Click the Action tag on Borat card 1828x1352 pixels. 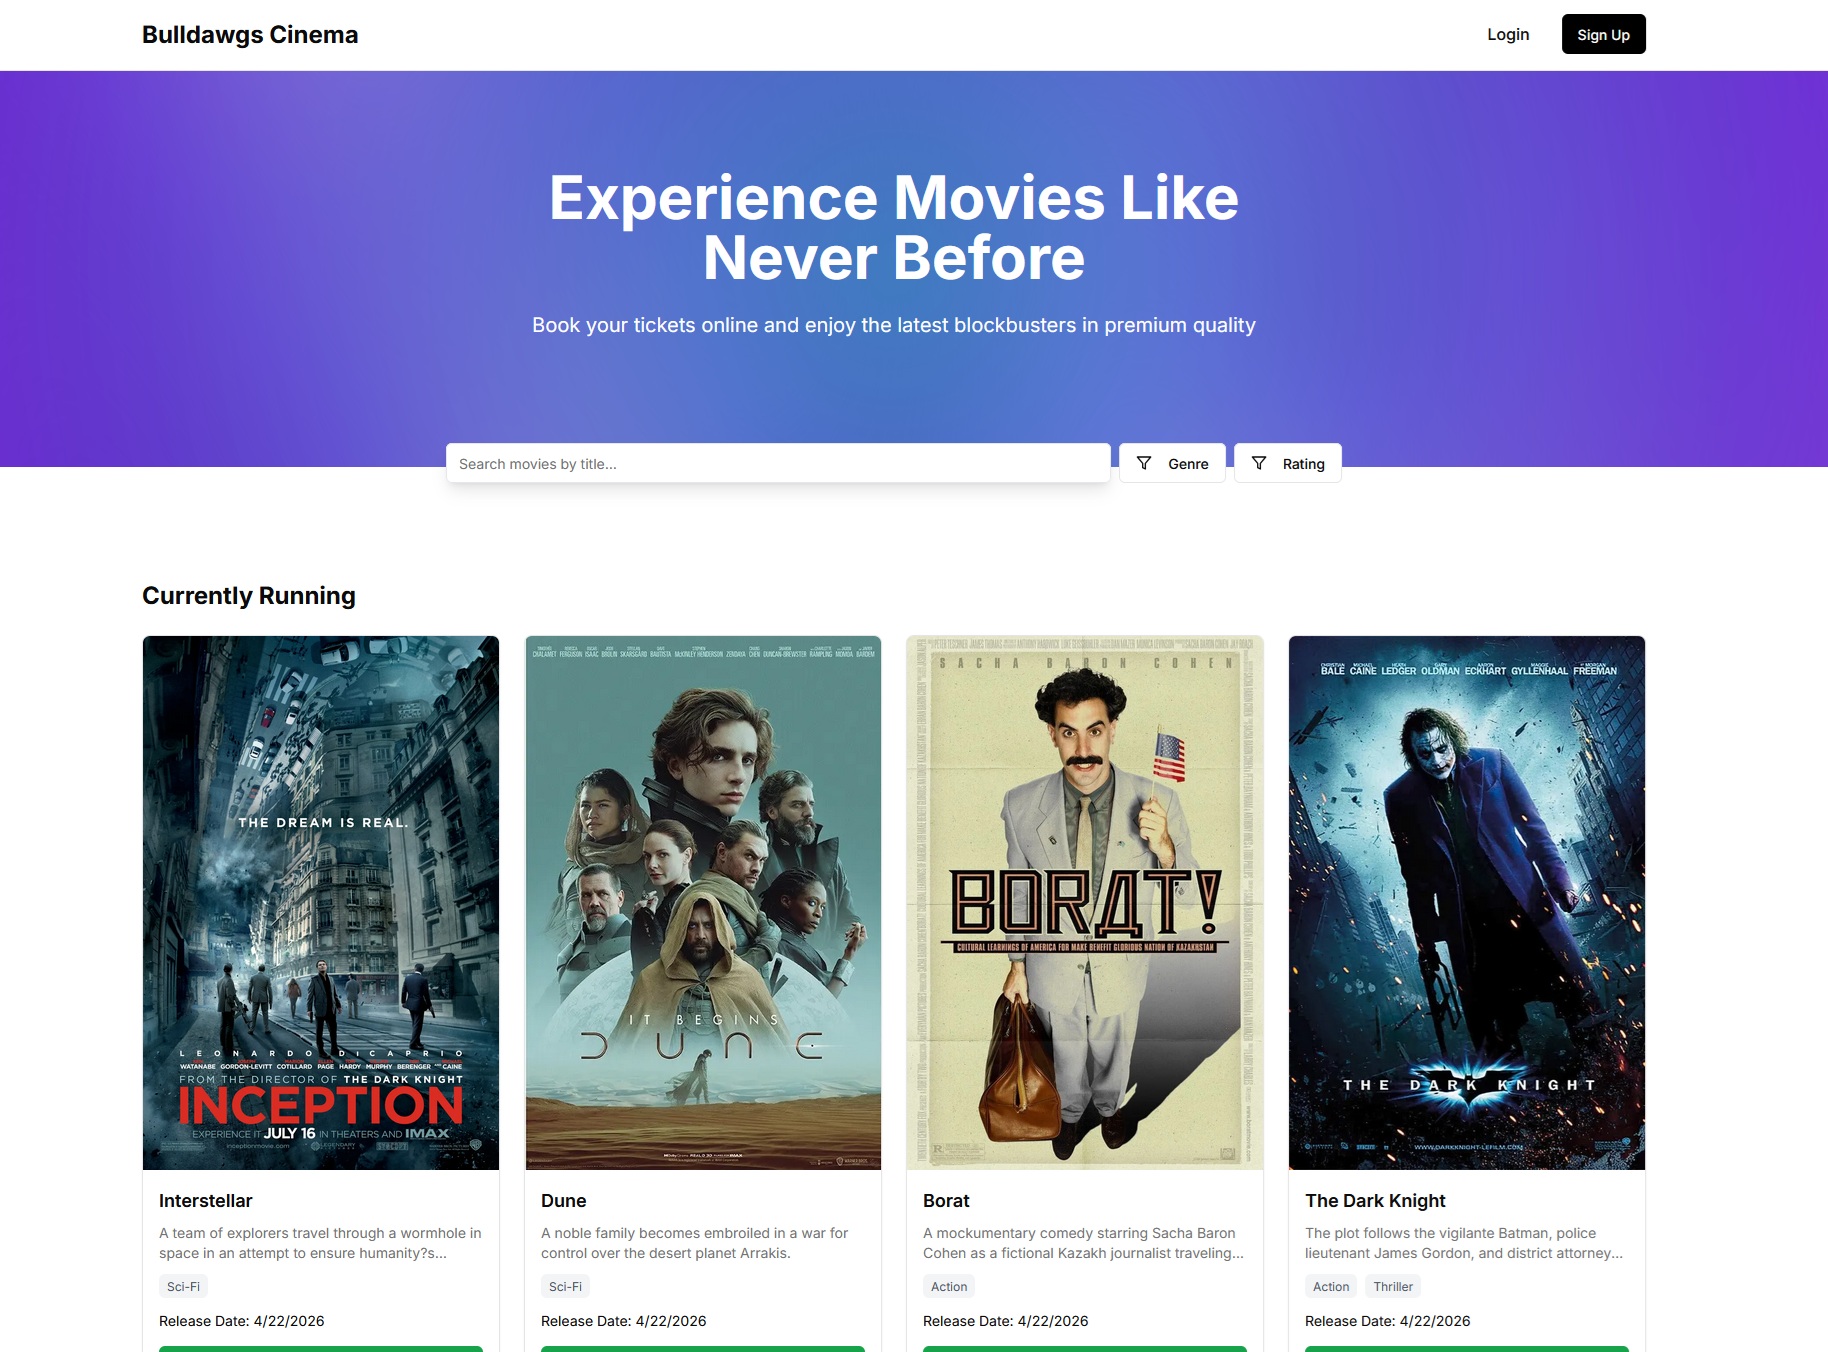click(x=949, y=1287)
